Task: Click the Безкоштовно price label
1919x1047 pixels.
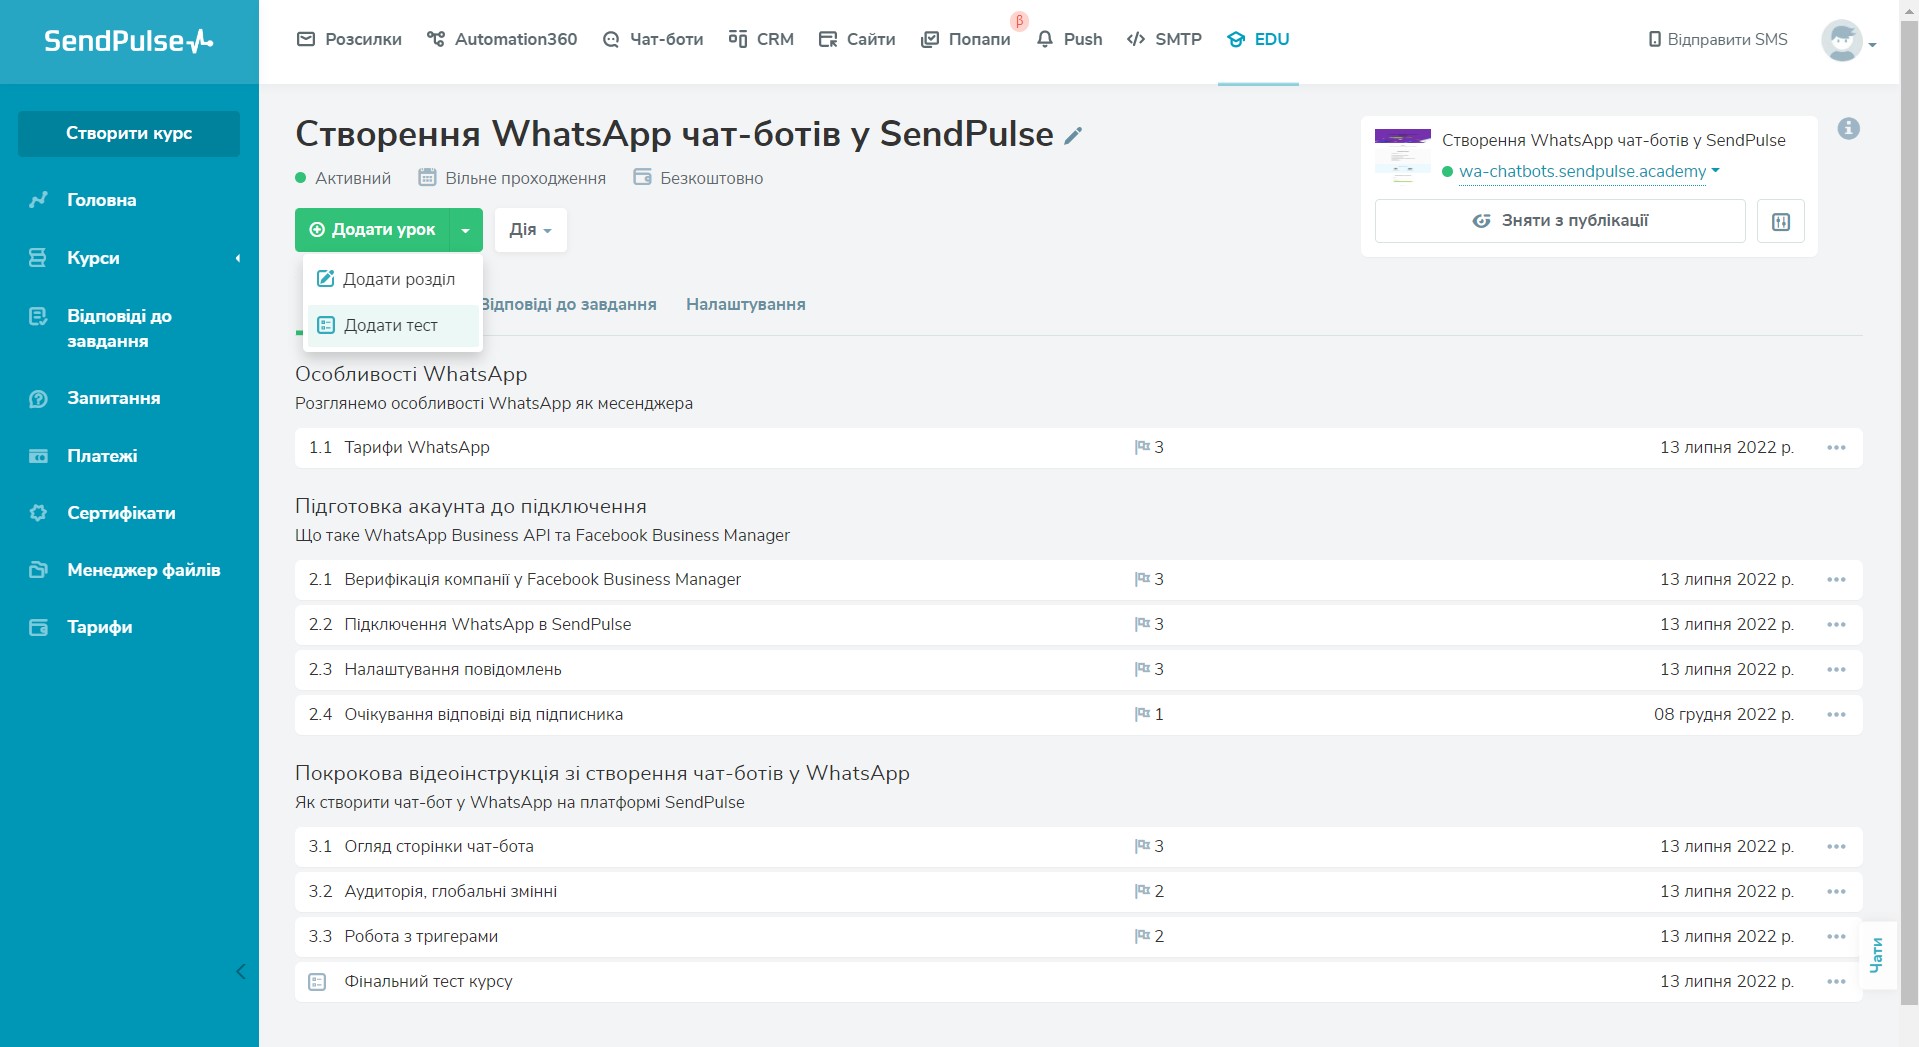Action: click(711, 178)
